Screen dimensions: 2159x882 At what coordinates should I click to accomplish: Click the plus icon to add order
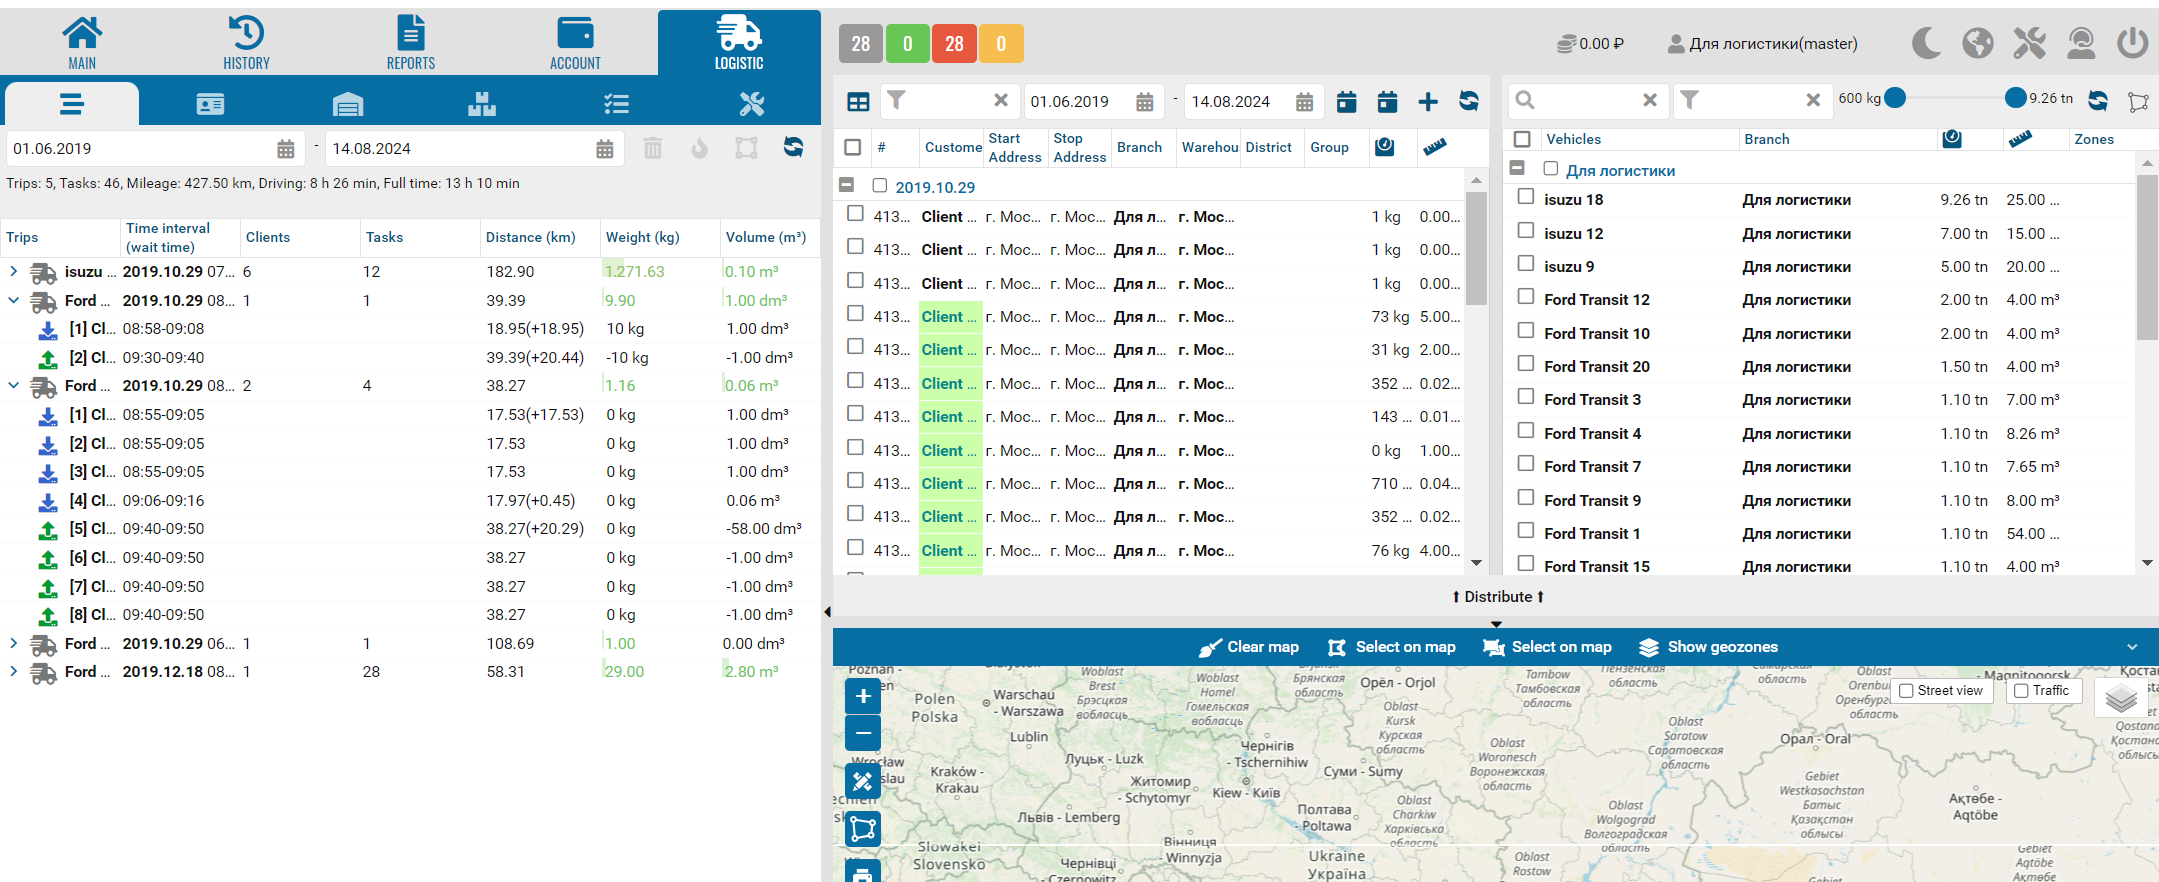[x=1428, y=101]
